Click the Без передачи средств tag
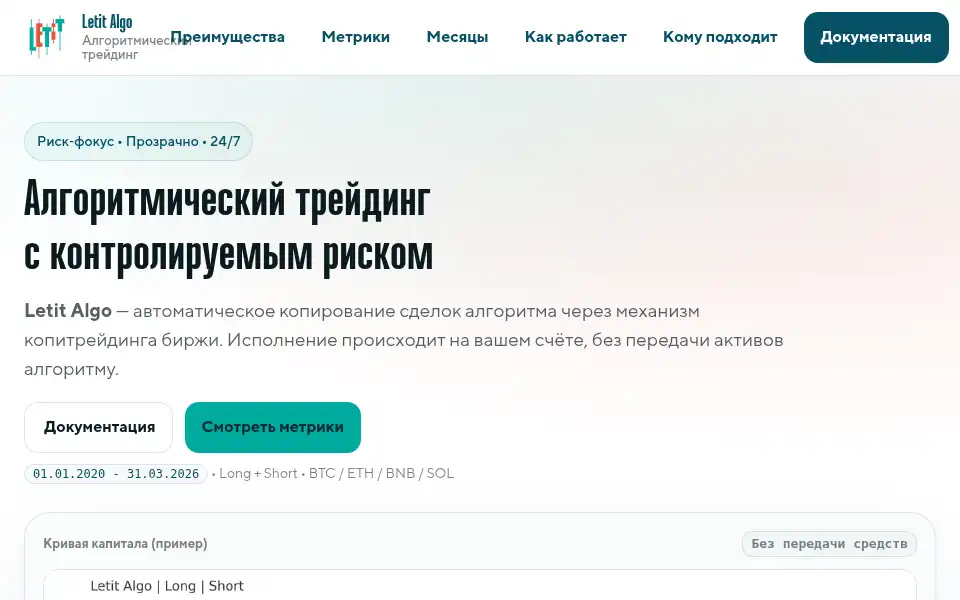The image size is (960, 600). tap(829, 544)
